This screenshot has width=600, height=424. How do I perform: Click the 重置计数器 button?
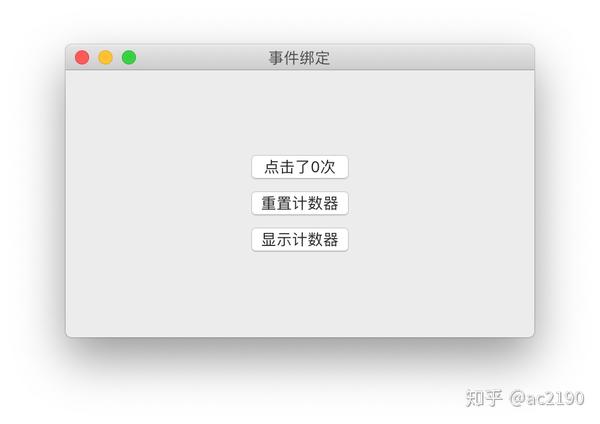click(x=300, y=203)
